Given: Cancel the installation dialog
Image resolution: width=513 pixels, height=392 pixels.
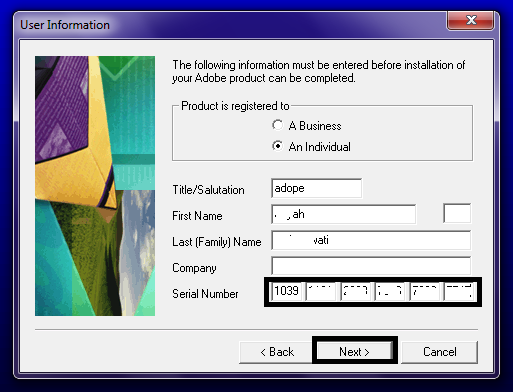Looking at the screenshot, I should pos(440,352).
